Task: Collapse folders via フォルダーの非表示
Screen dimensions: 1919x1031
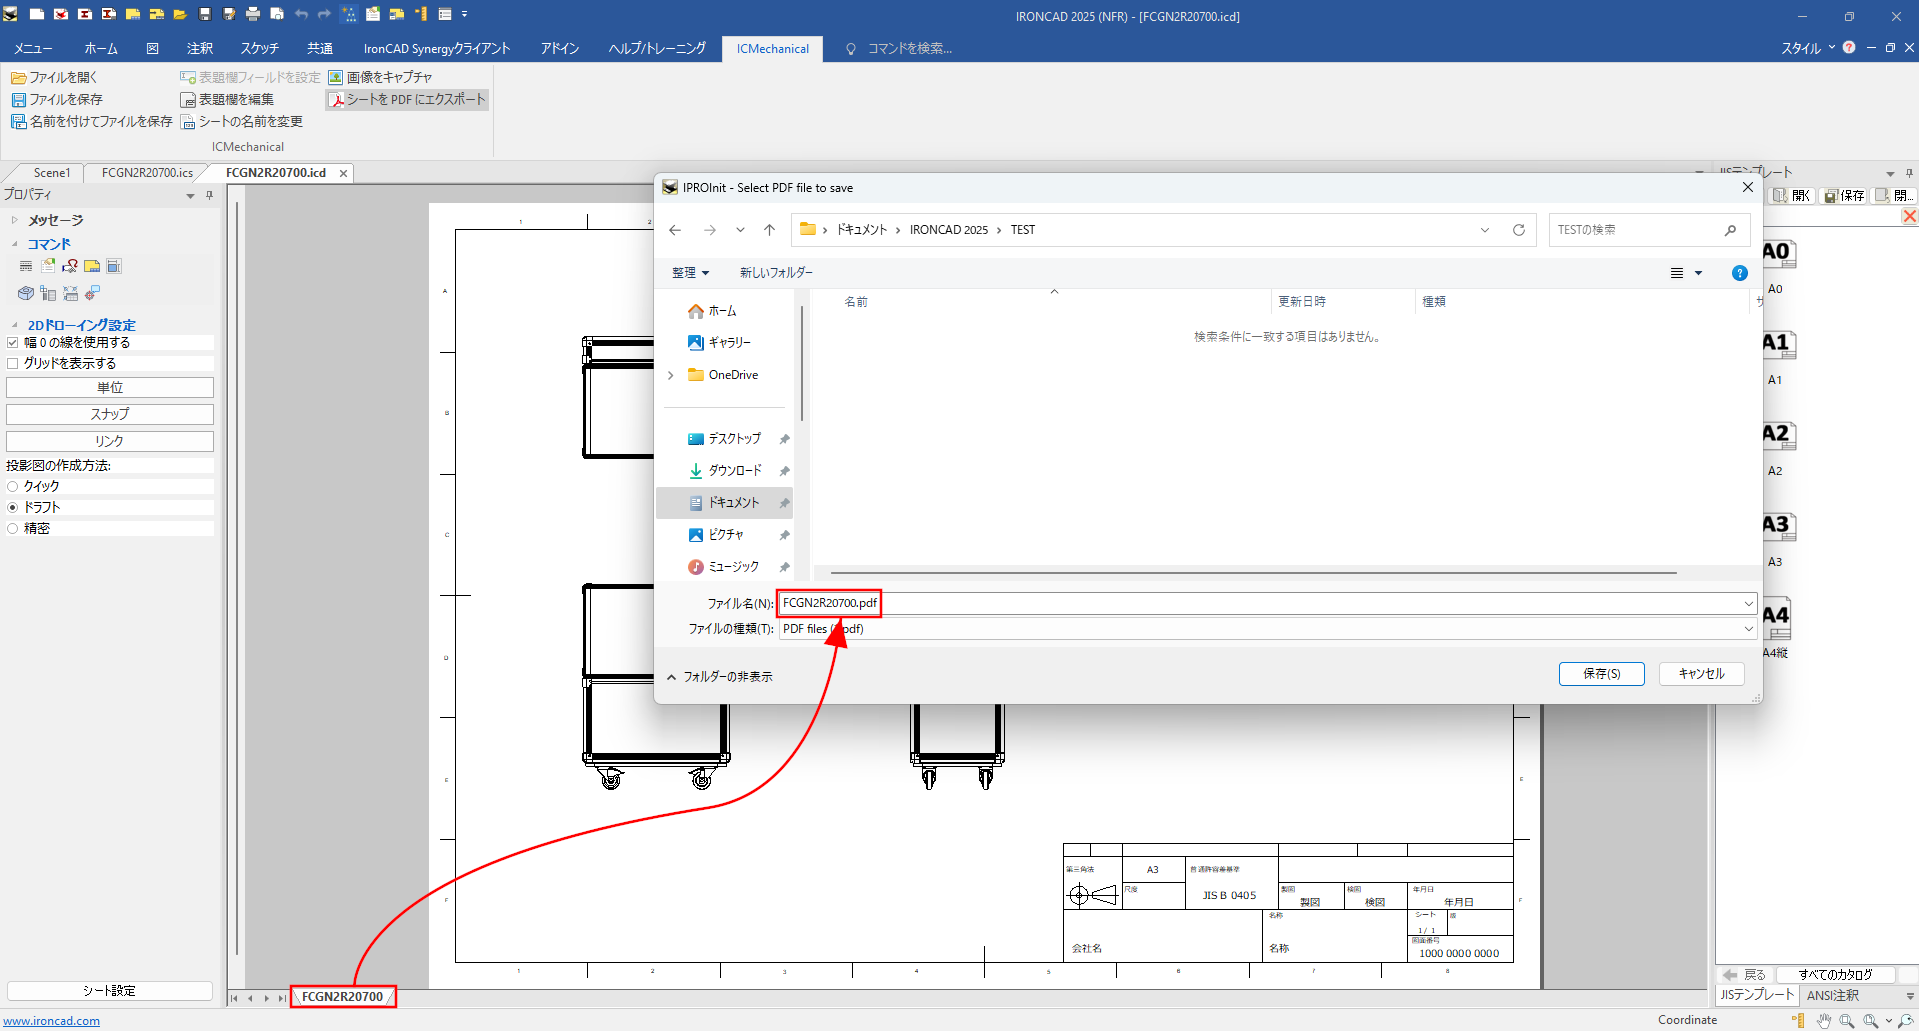Action: tap(720, 677)
